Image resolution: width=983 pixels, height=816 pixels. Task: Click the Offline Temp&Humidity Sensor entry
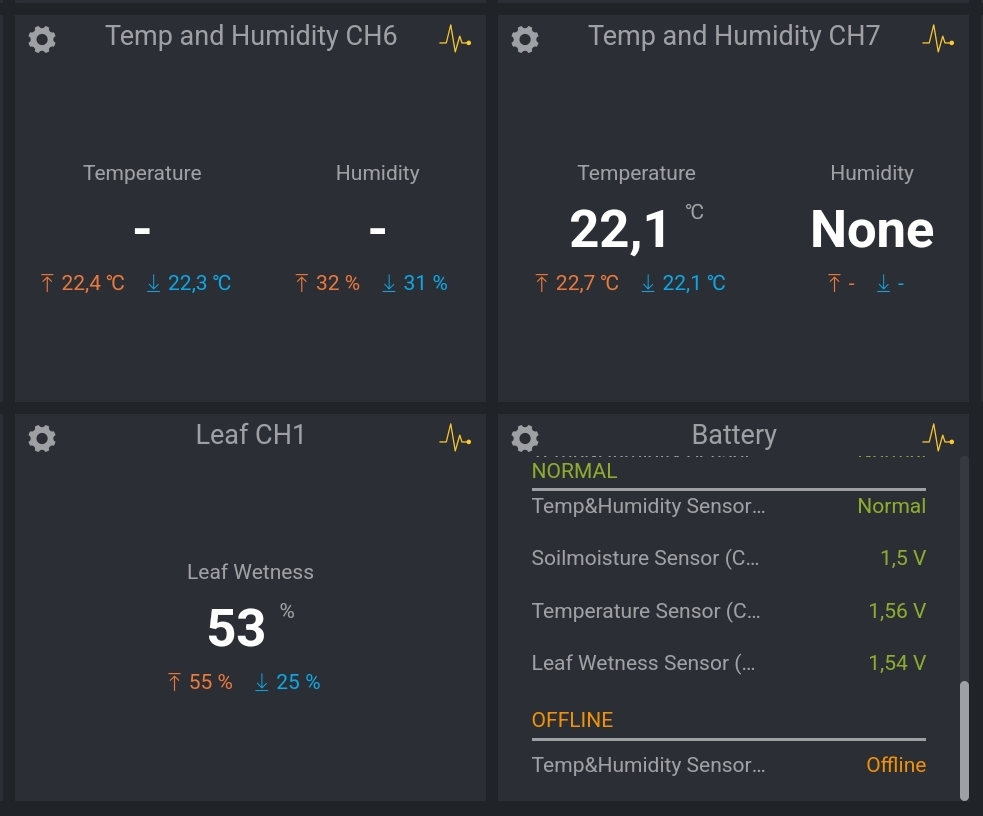(728, 765)
